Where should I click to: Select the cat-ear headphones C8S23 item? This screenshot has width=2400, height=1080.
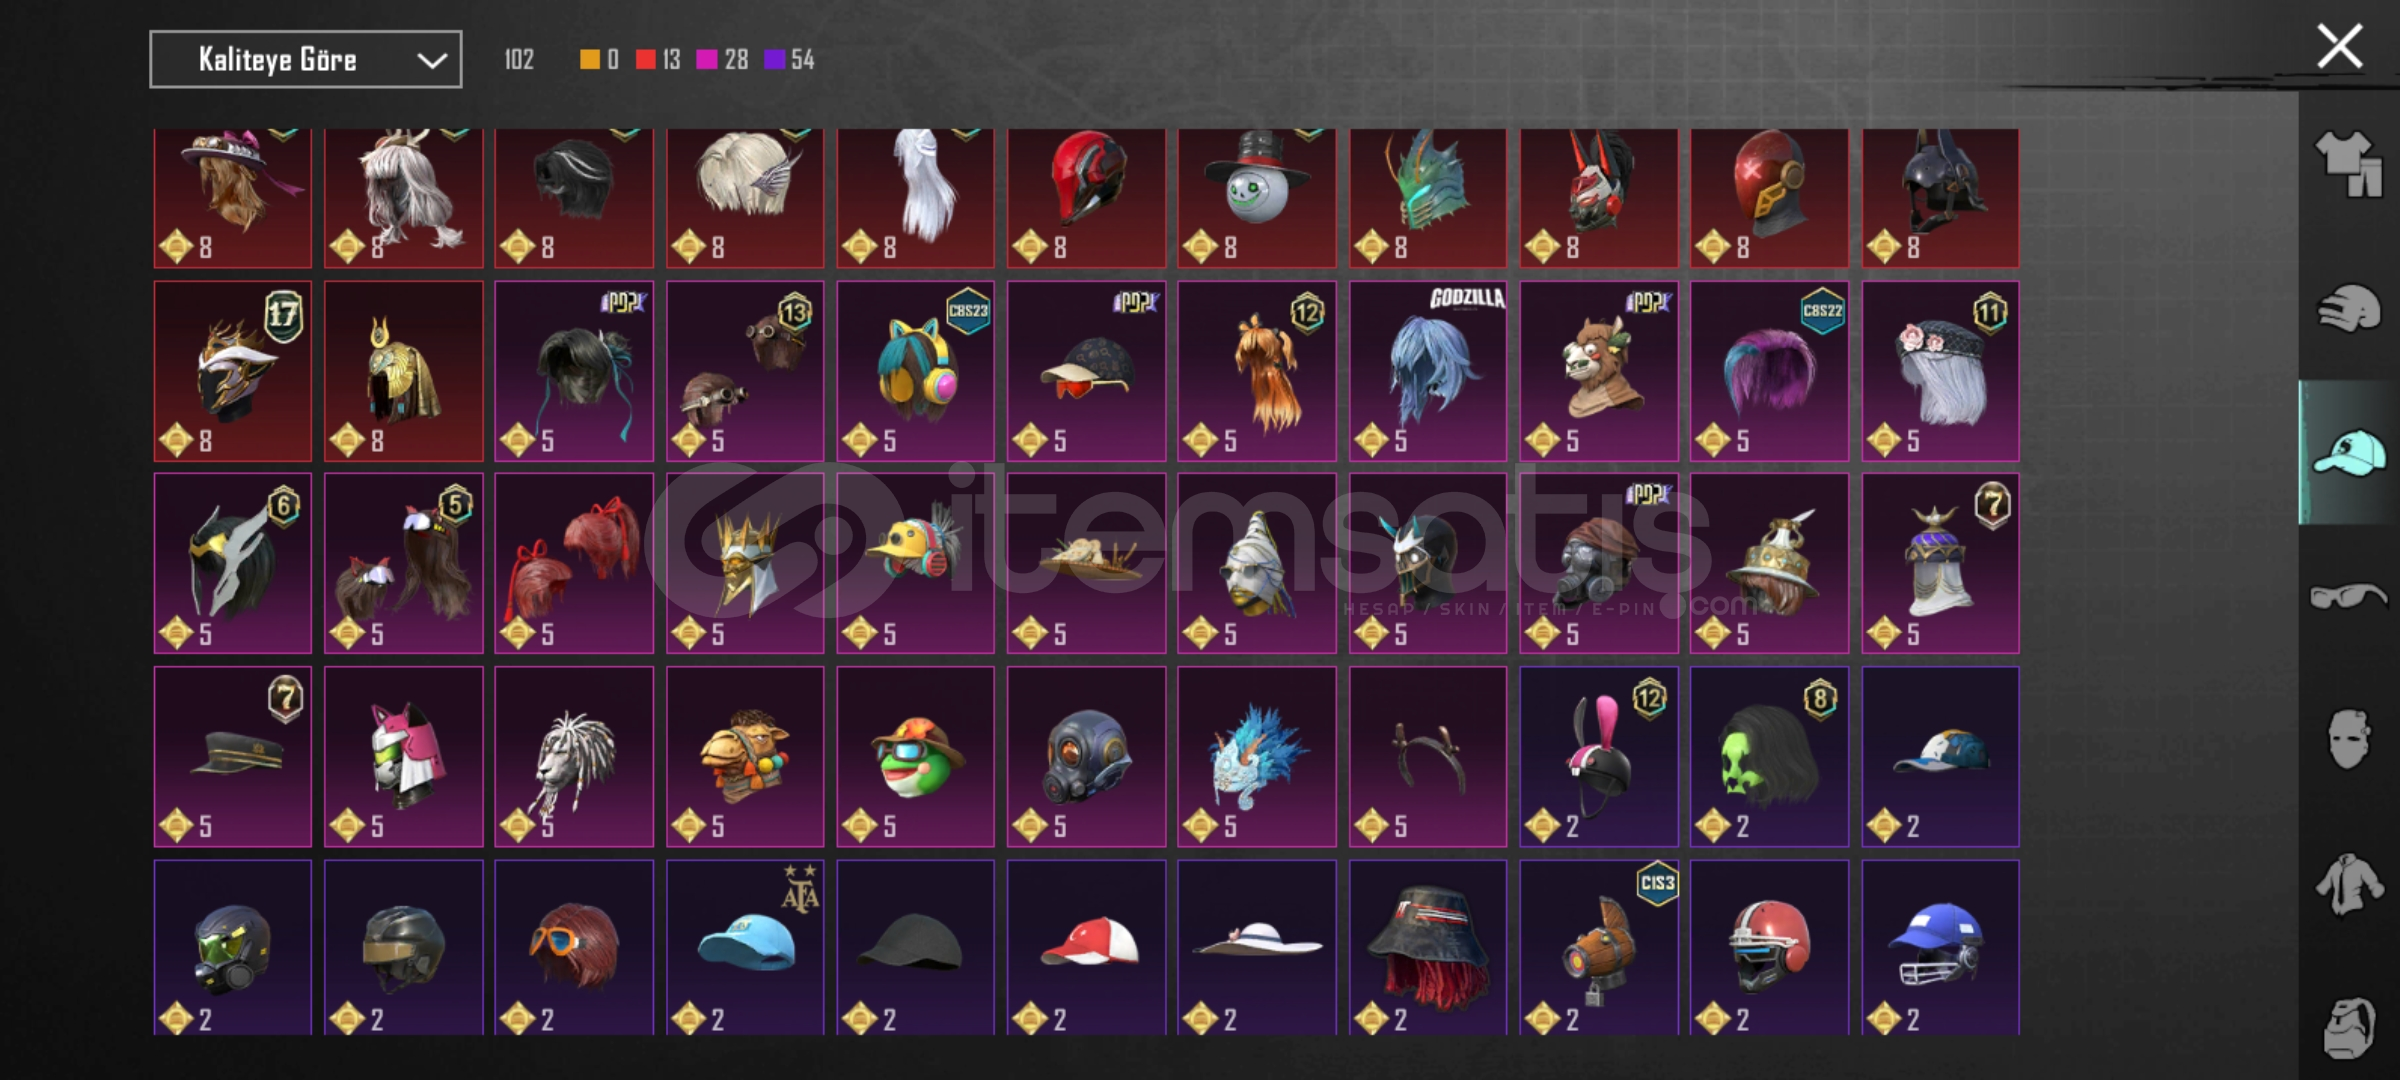pyautogui.click(x=916, y=371)
